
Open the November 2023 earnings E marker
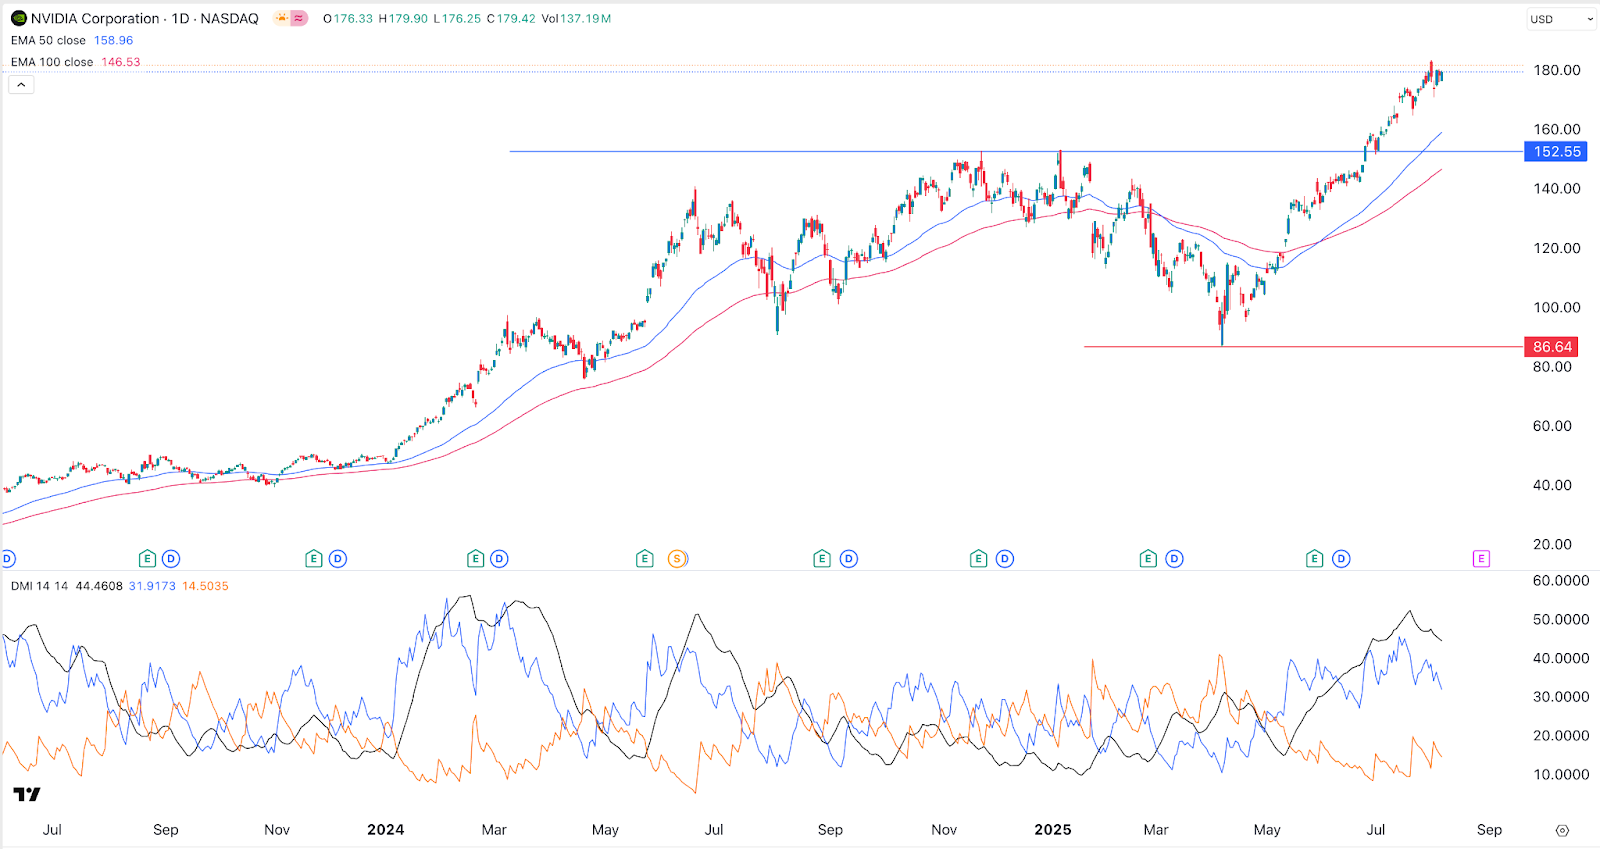click(x=314, y=559)
